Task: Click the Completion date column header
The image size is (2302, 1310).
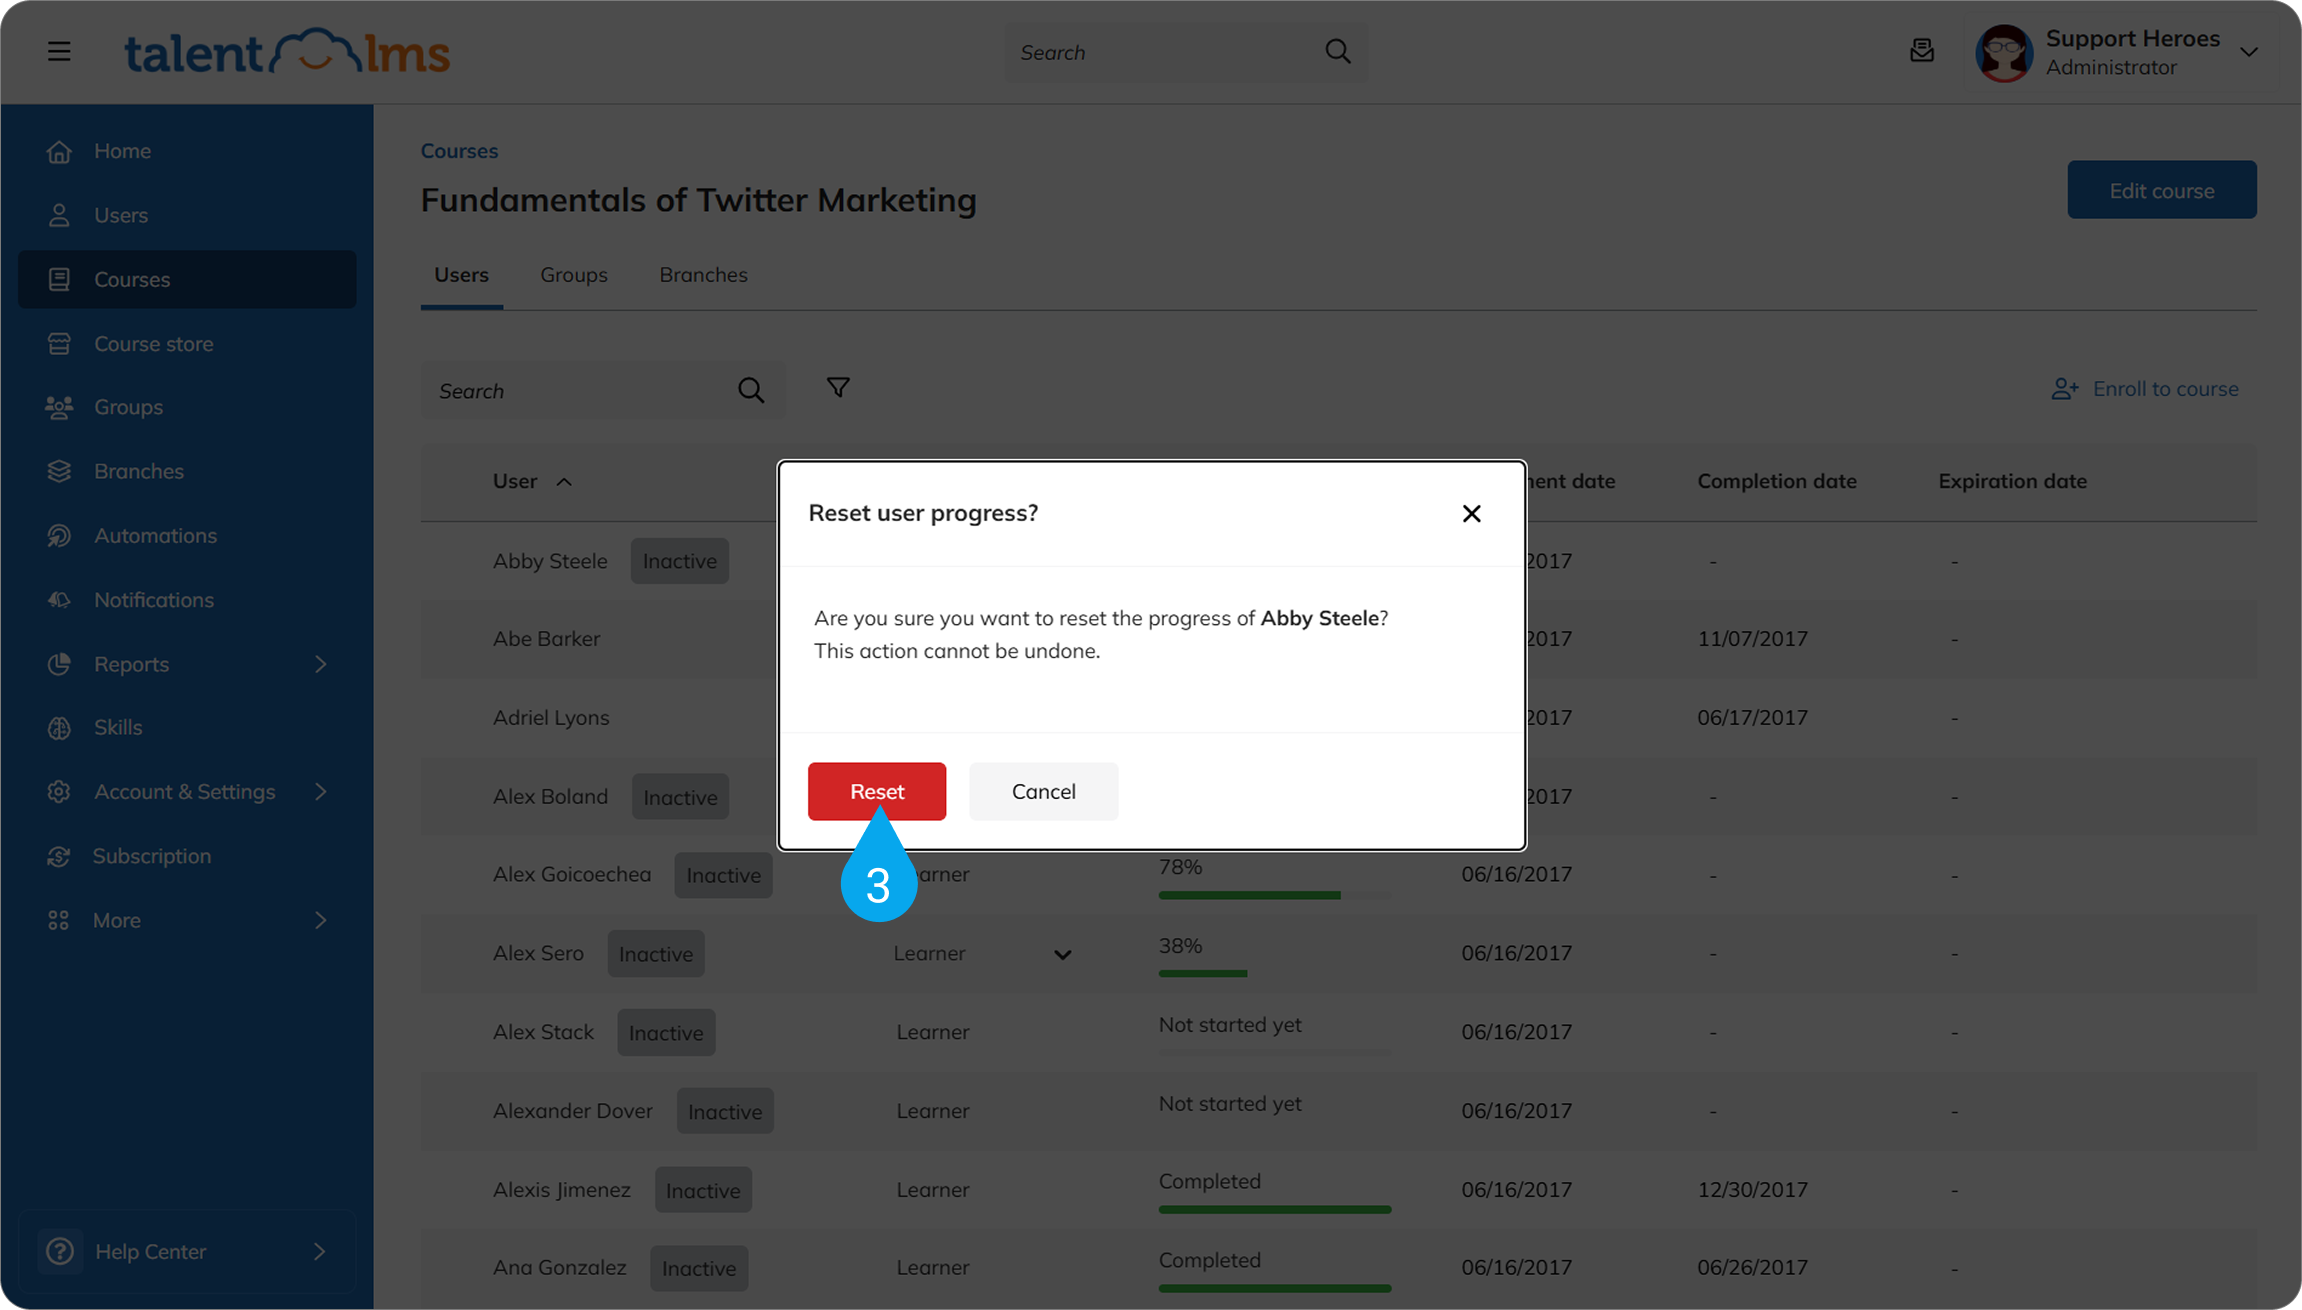Action: (x=1777, y=481)
